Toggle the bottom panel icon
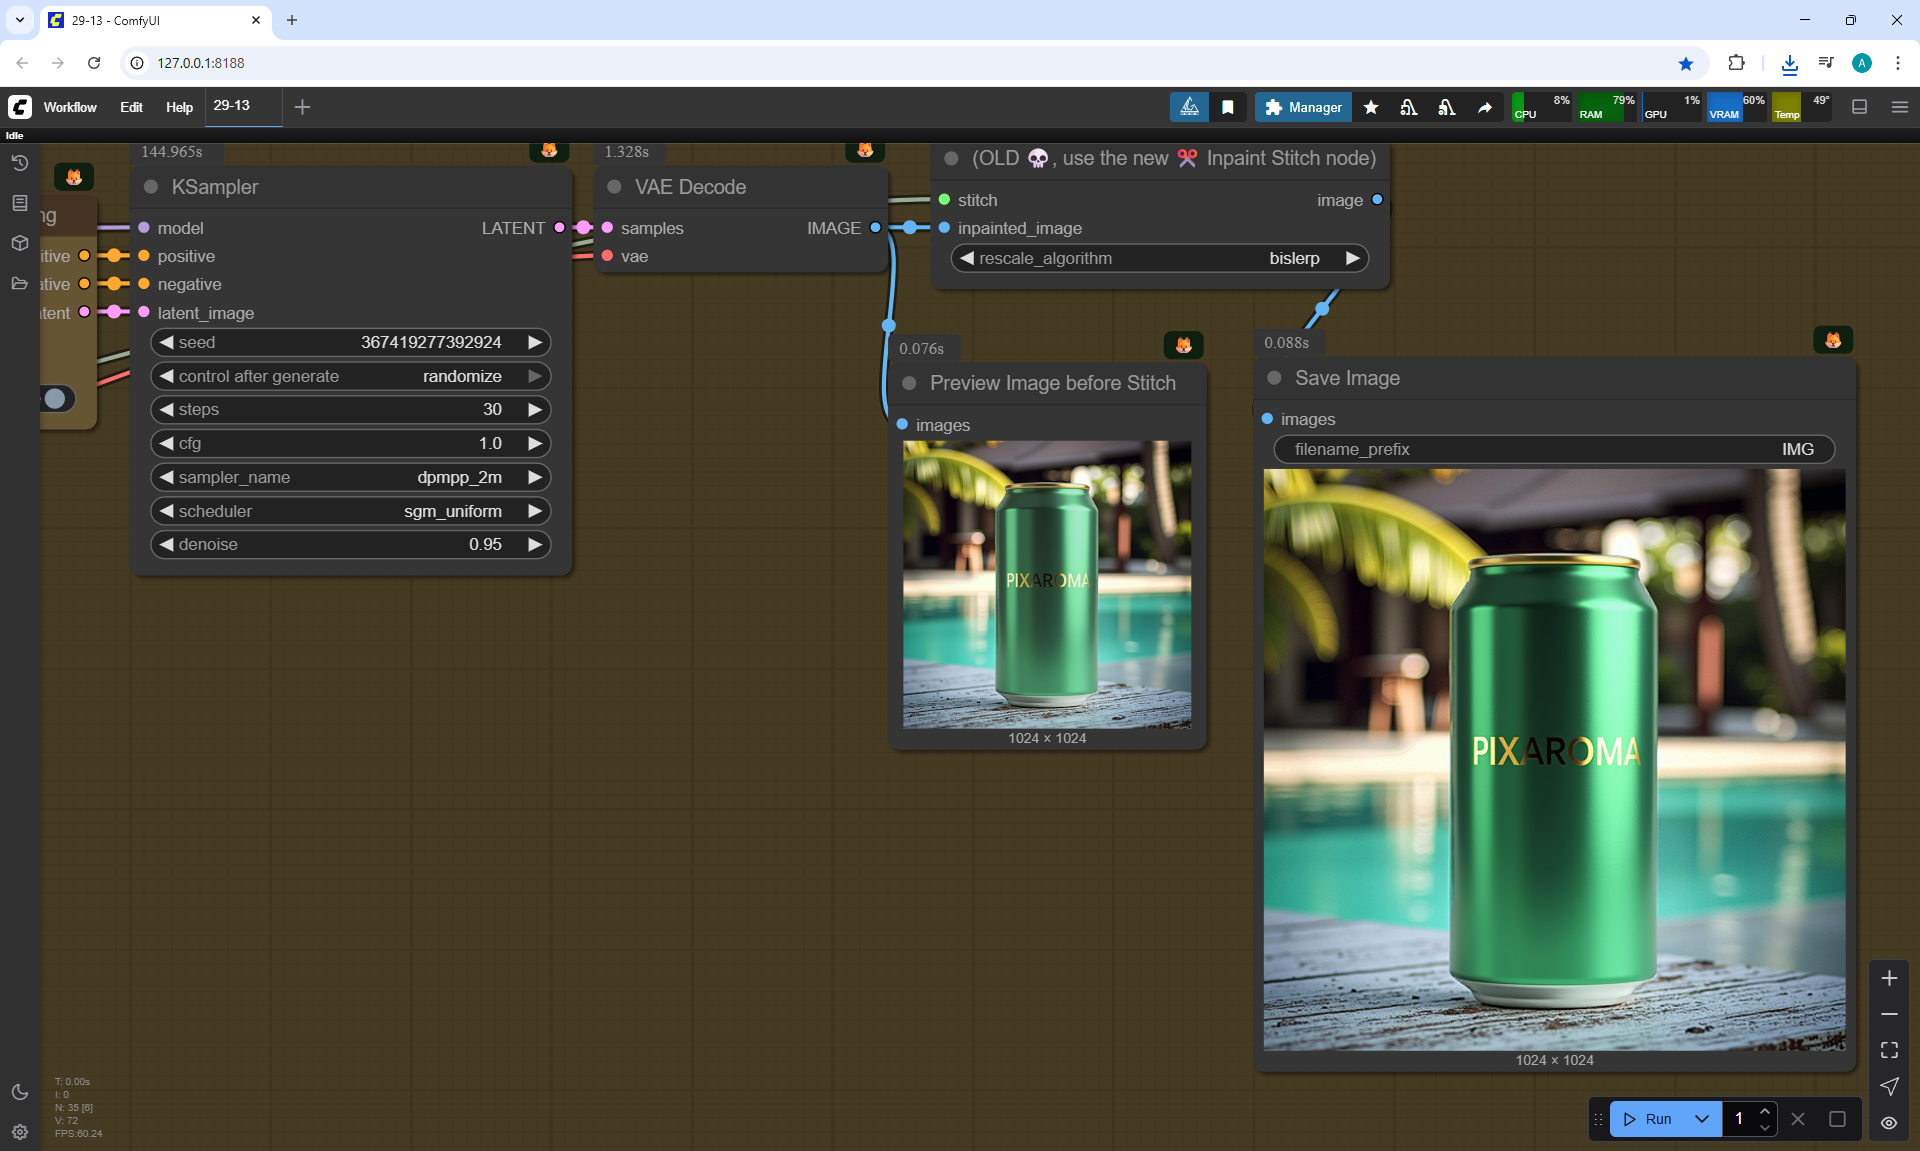 [1860, 107]
